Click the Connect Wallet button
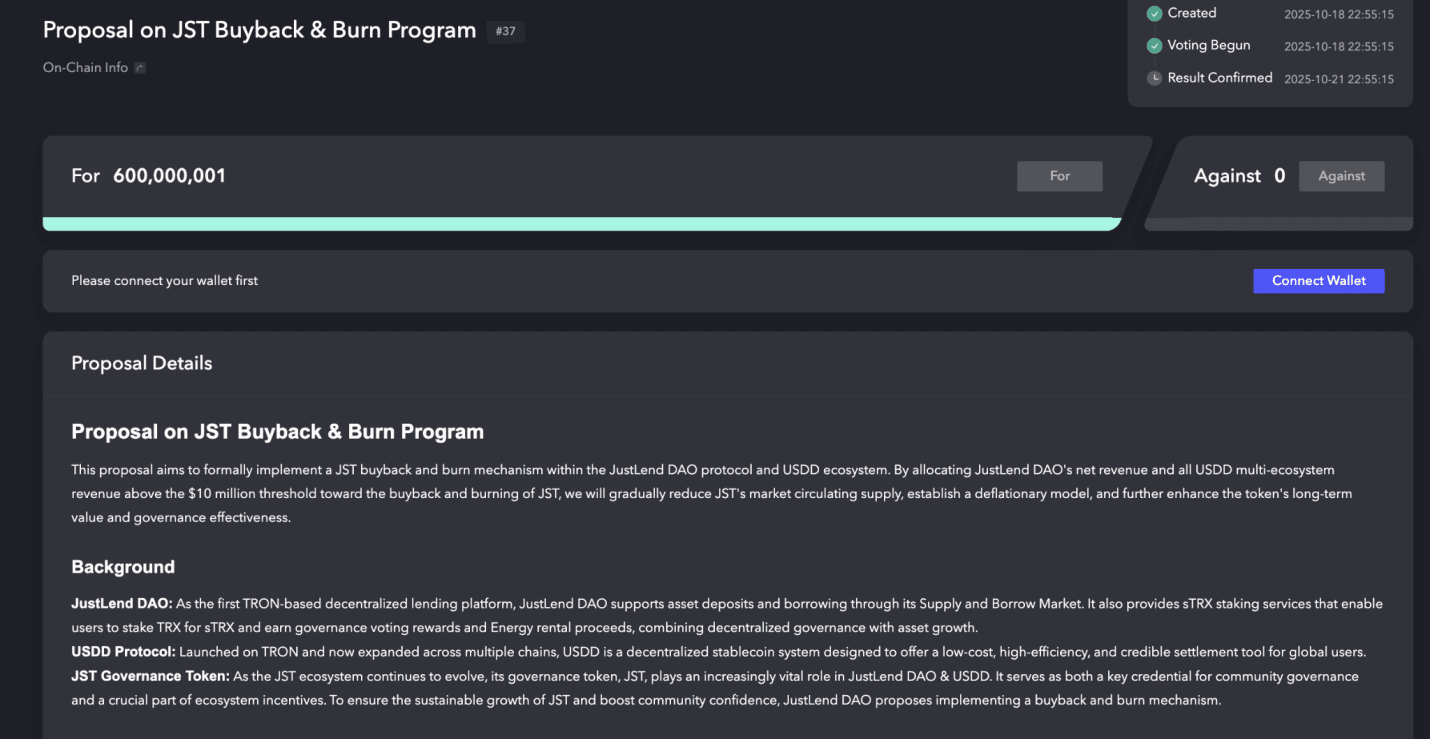1430x739 pixels. click(1319, 281)
